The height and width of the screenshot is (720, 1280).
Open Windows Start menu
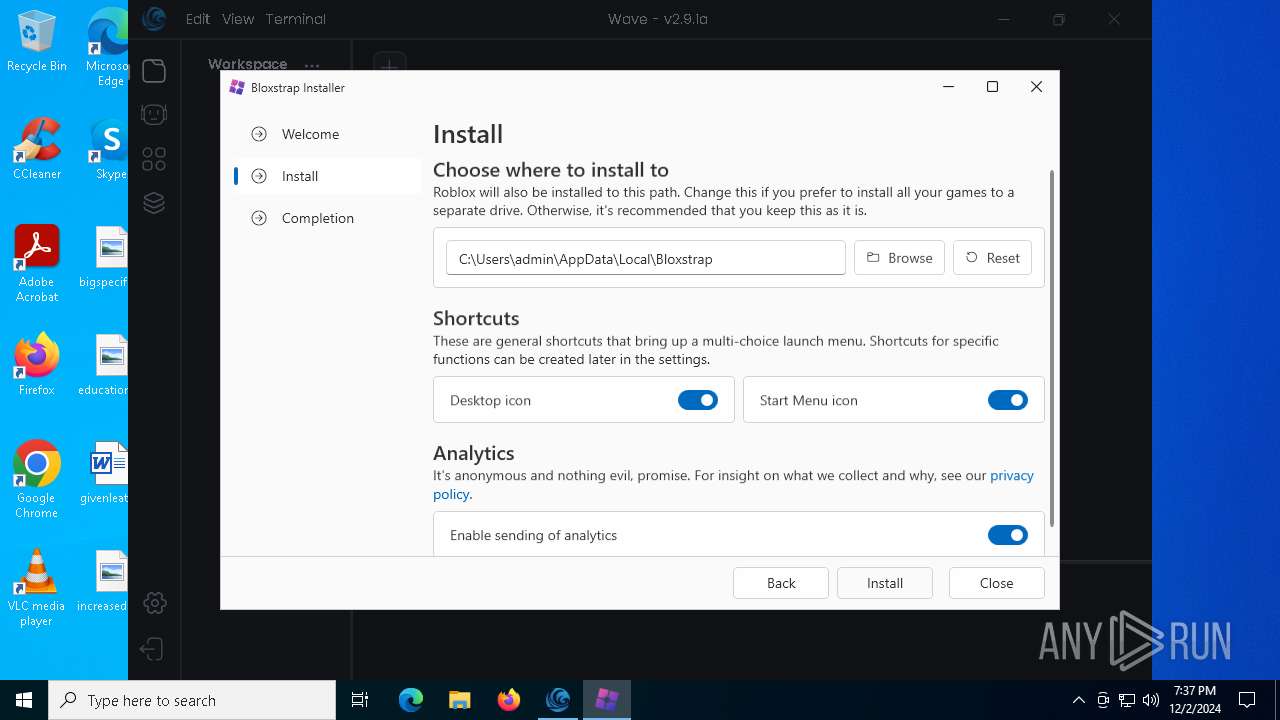pos(24,700)
